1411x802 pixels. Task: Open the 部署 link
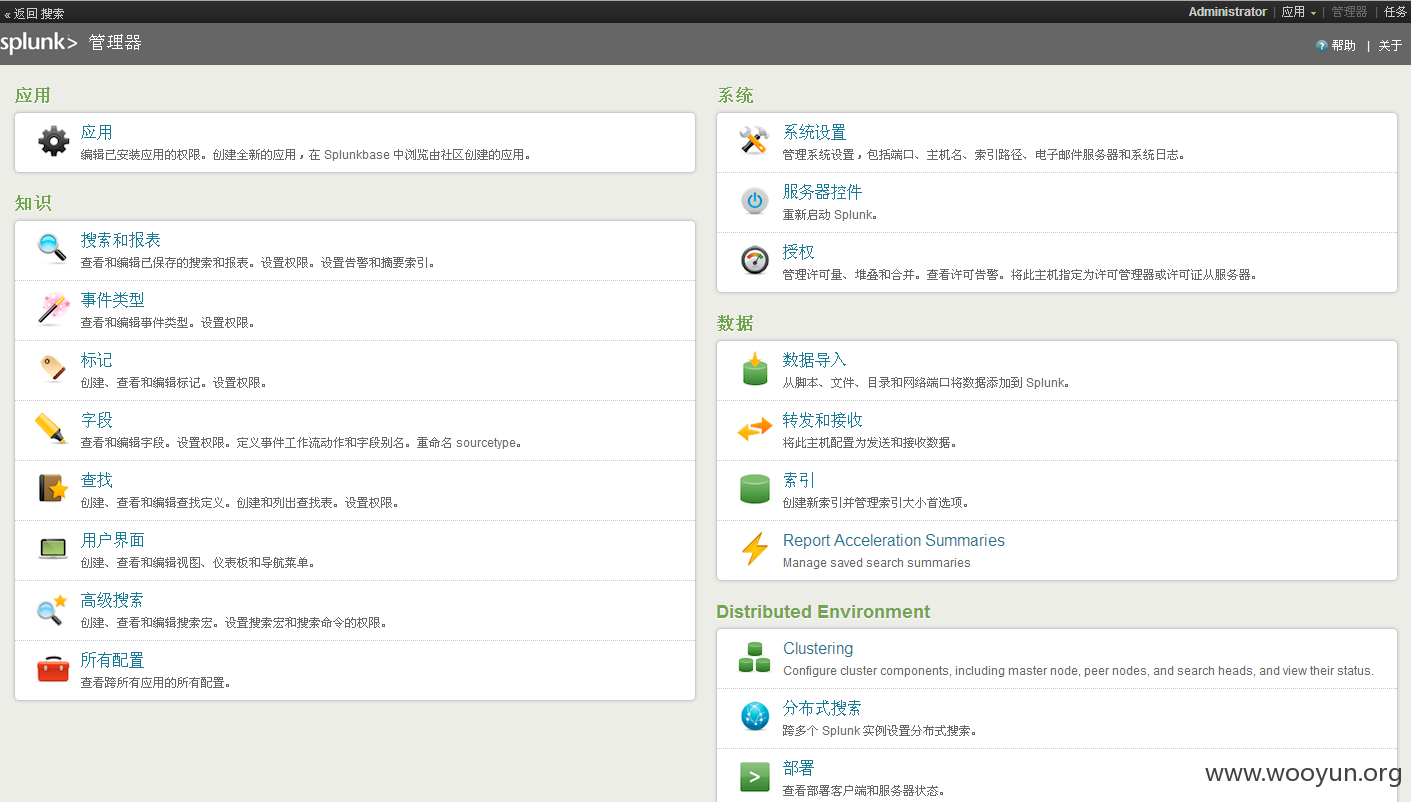point(798,768)
